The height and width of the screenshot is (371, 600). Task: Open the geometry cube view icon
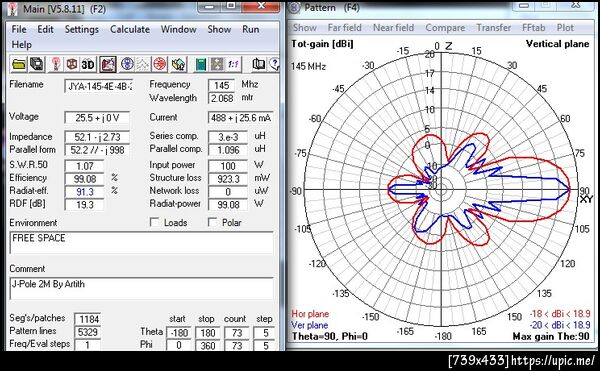click(x=72, y=64)
